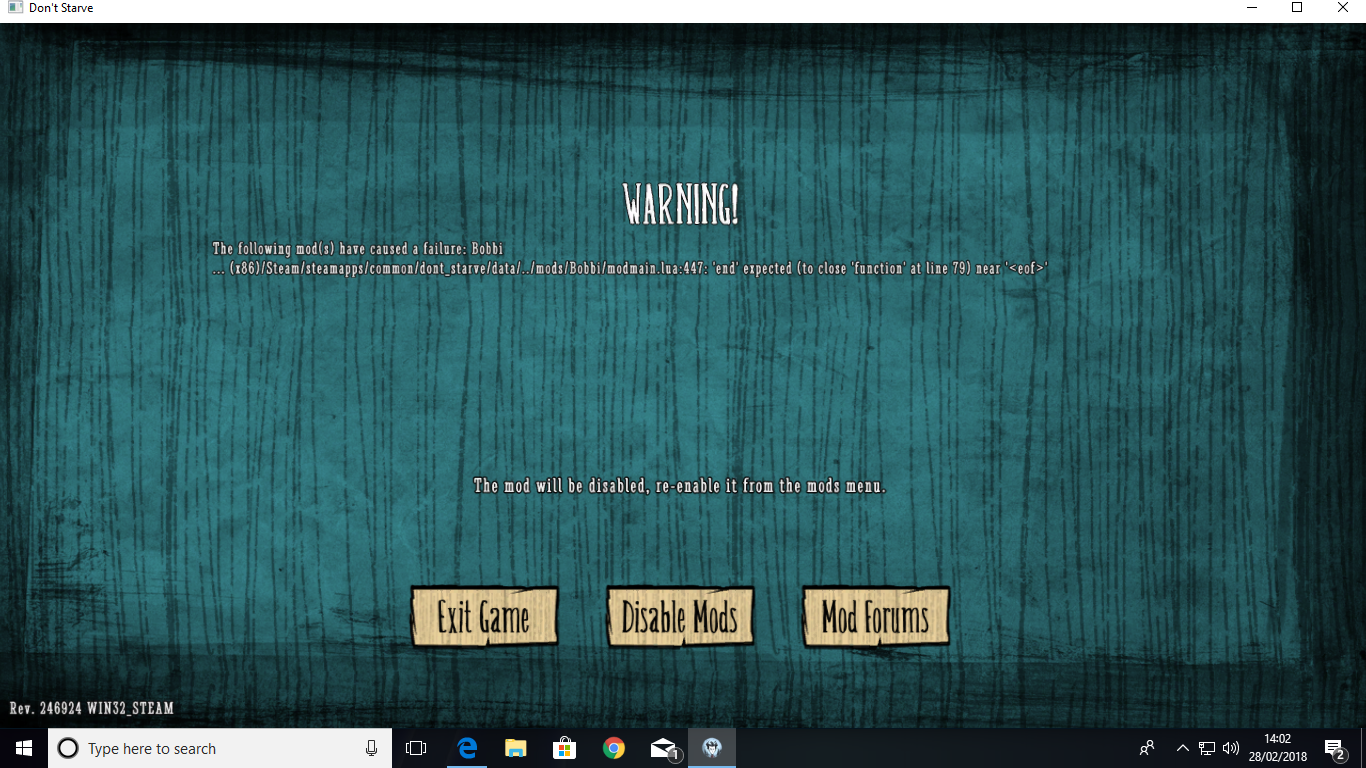Click the Exit Game button

(484, 617)
